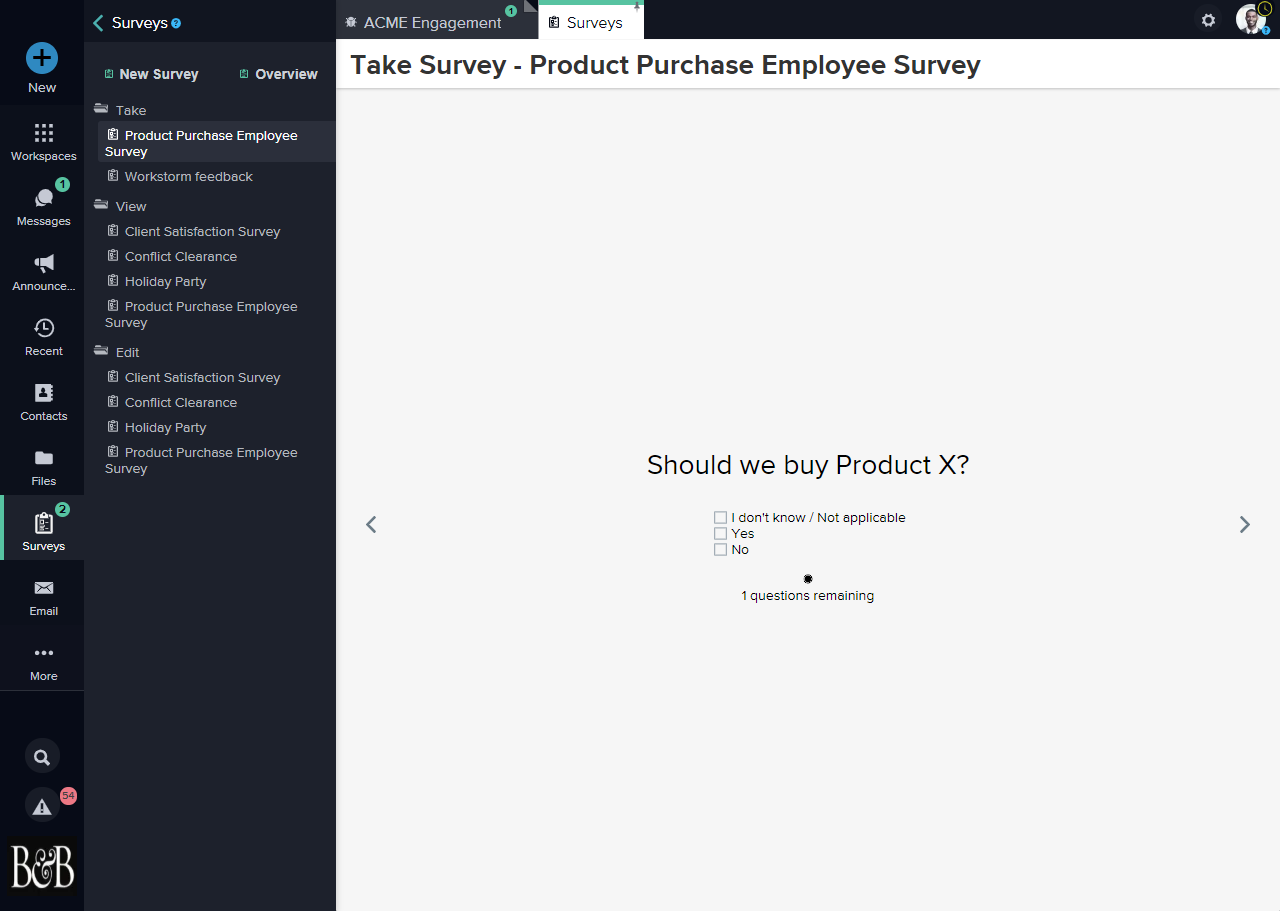Collapse the View folder
The width and height of the screenshot is (1280, 911).
pos(101,205)
